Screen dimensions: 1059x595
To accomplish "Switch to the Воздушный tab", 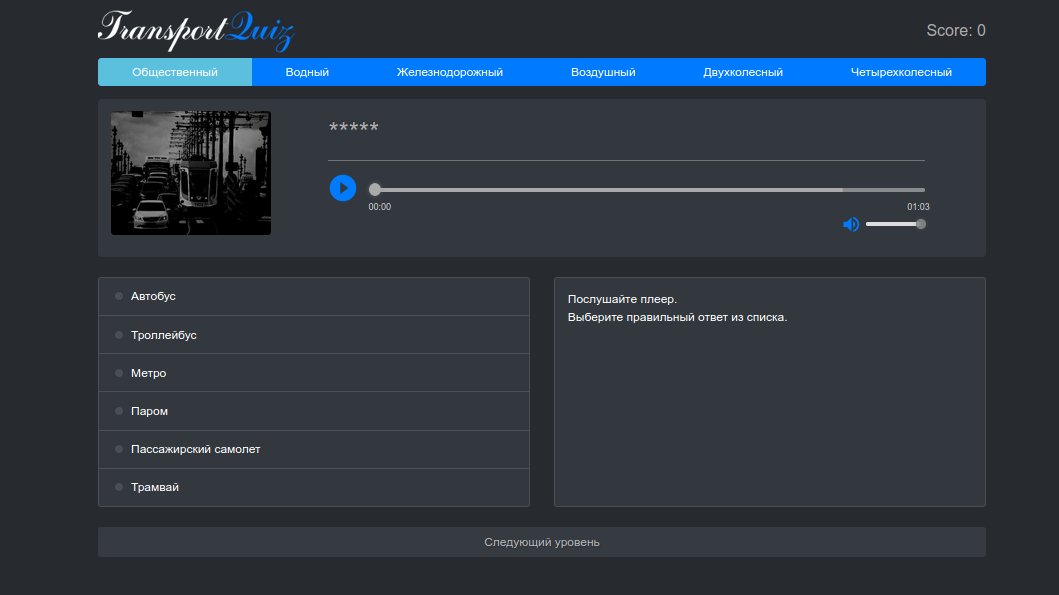I will point(602,71).
